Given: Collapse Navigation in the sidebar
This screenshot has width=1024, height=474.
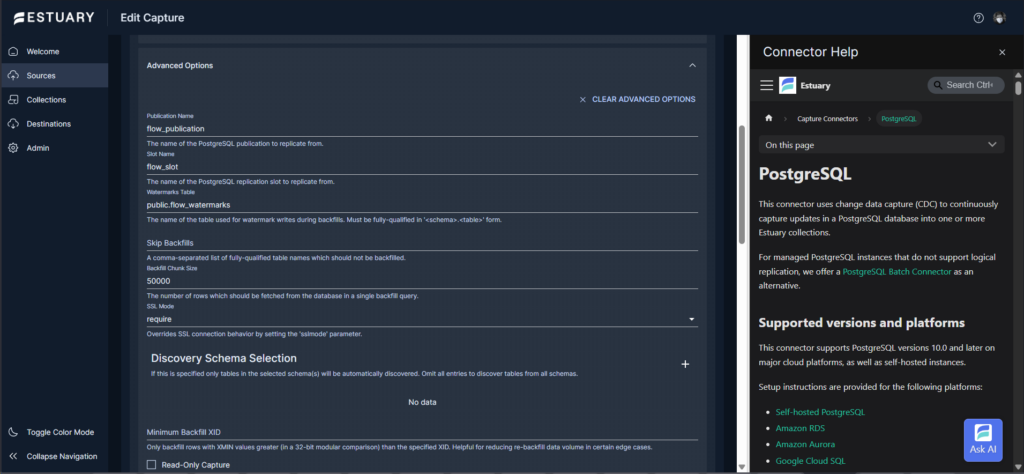Looking at the screenshot, I should pyautogui.click(x=54, y=456).
